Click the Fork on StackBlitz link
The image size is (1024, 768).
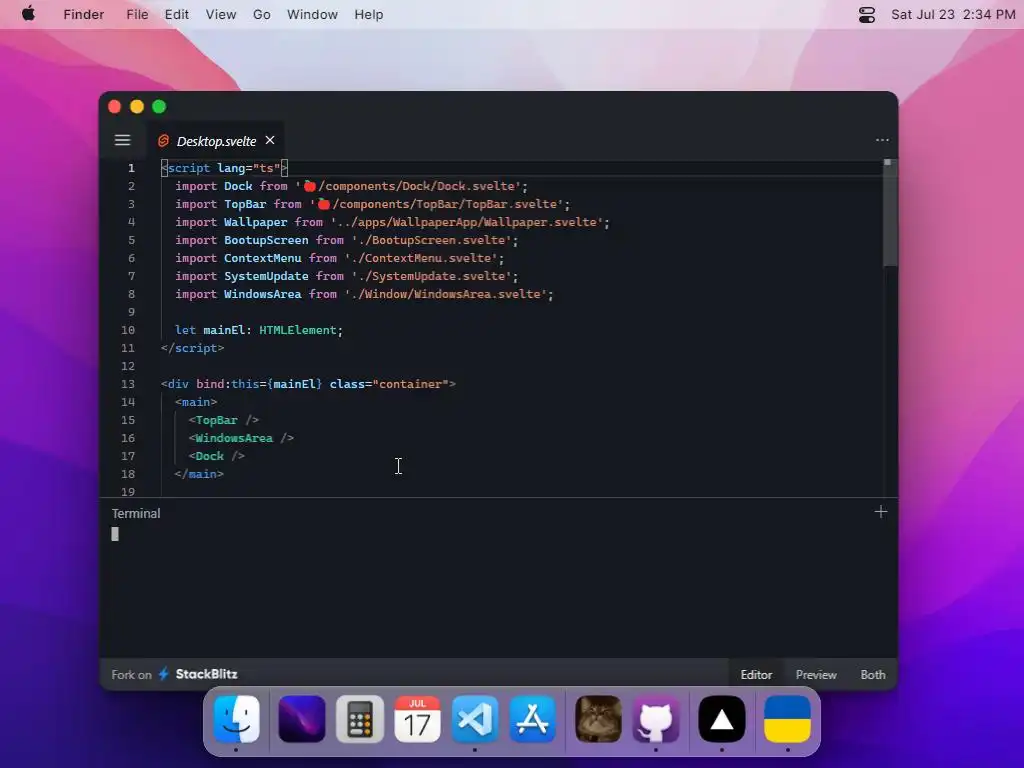point(174,674)
